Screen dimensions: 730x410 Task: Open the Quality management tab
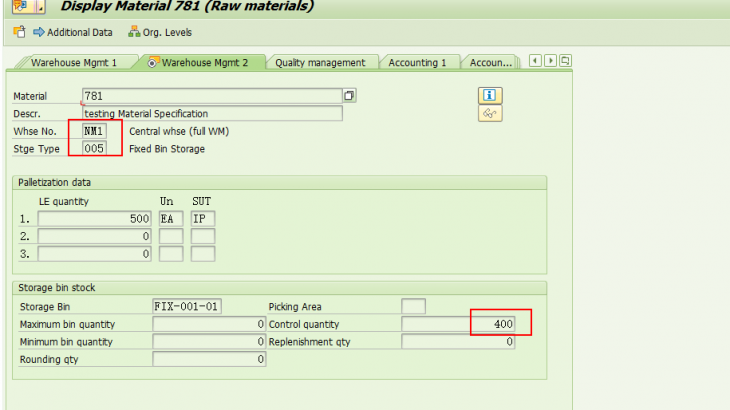click(x=320, y=62)
